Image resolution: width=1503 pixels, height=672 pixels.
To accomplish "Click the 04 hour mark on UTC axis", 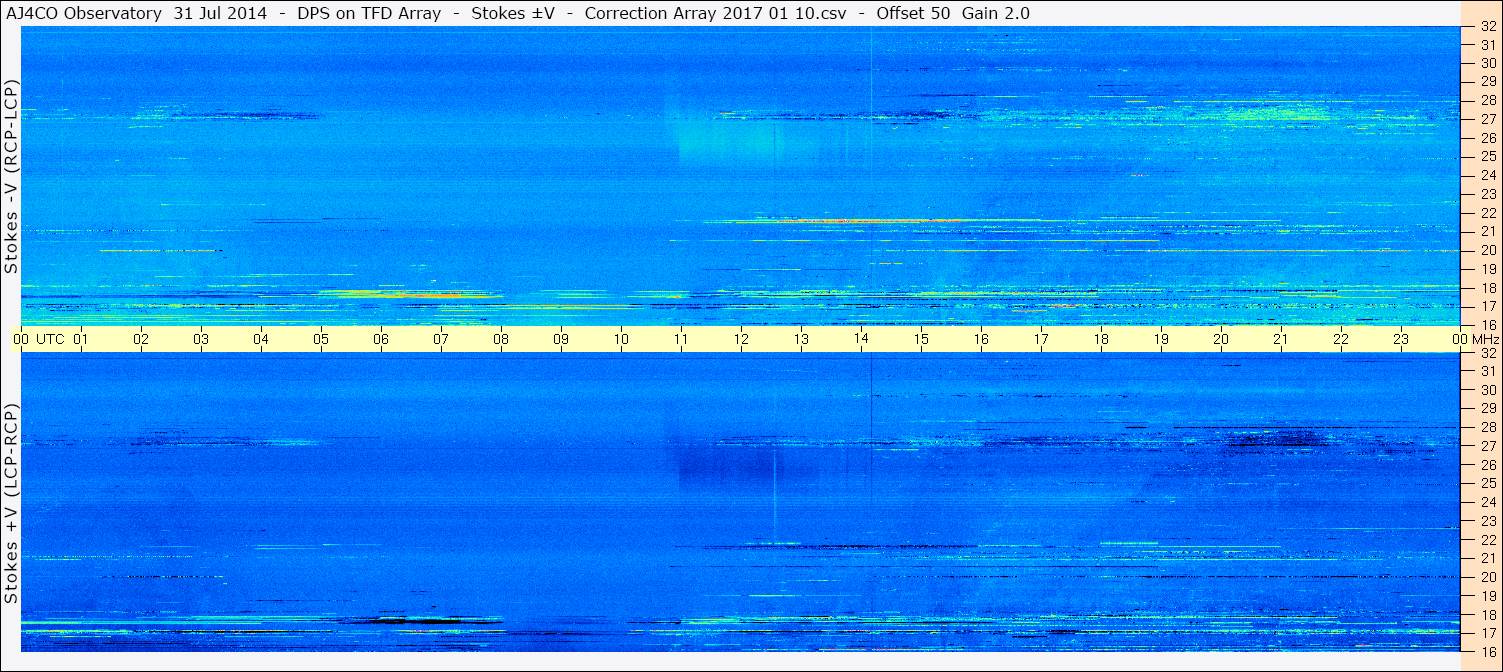I will pyautogui.click(x=261, y=339).
